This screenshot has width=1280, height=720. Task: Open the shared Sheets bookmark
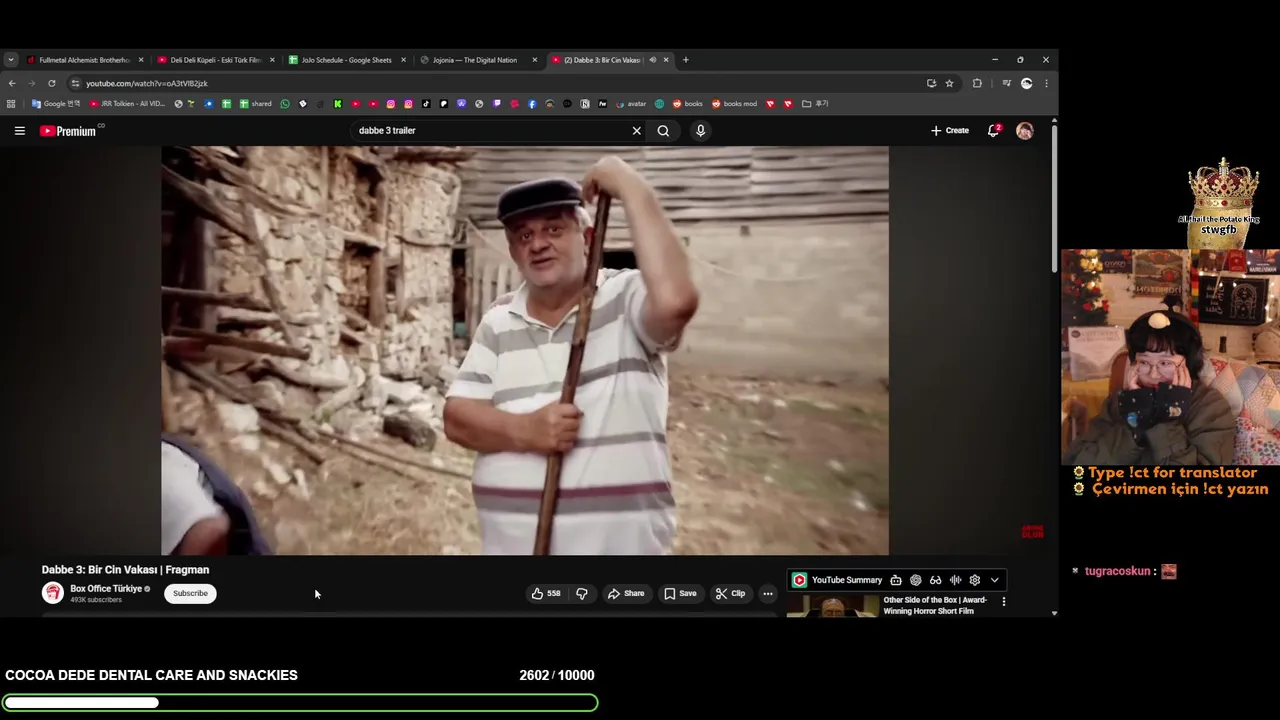click(255, 104)
